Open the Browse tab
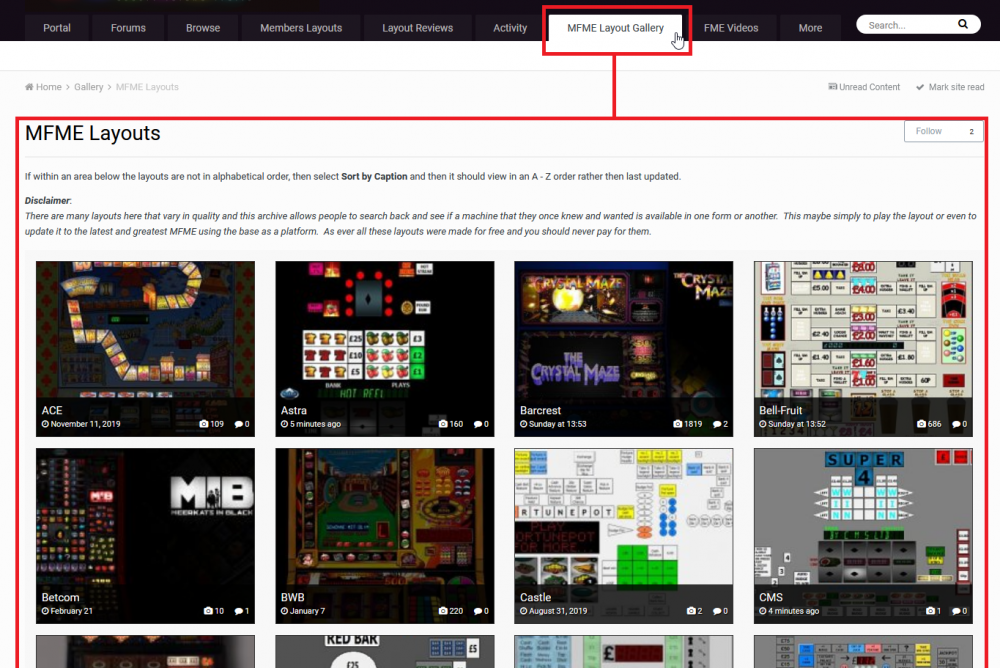The width and height of the screenshot is (1000, 668). [x=203, y=28]
